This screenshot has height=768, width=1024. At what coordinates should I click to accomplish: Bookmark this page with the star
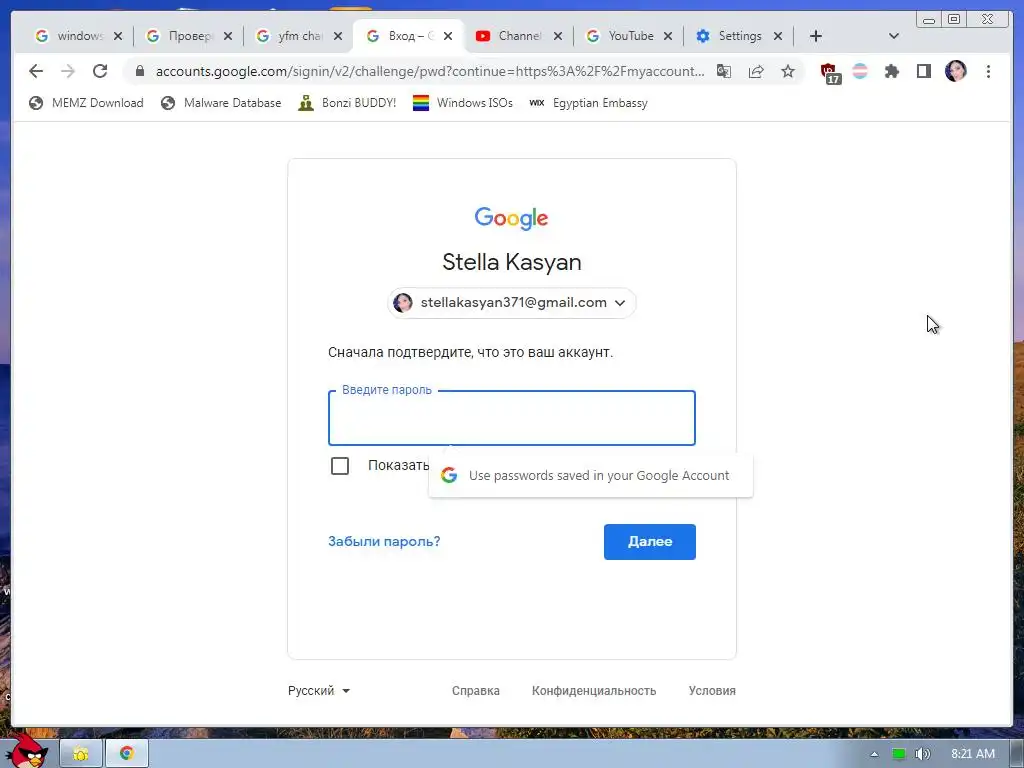click(788, 71)
